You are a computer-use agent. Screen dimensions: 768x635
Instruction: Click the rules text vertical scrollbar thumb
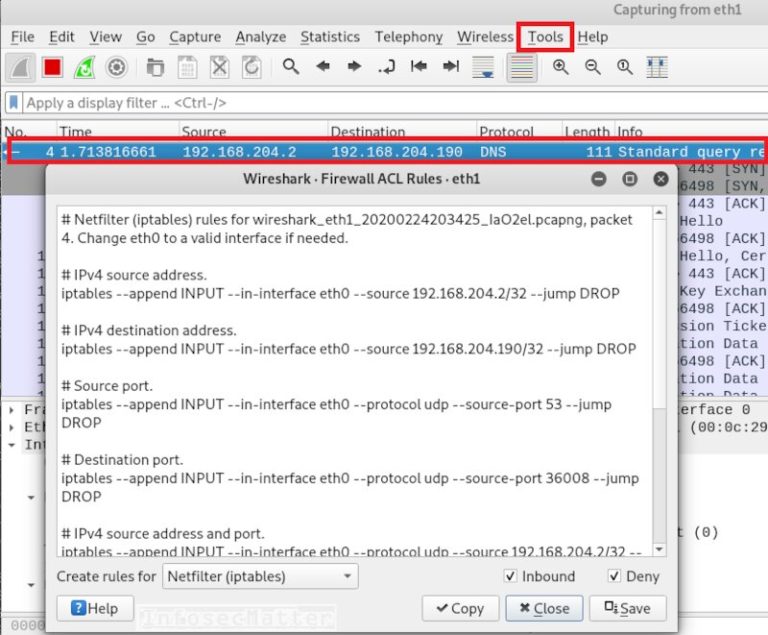click(x=659, y=314)
